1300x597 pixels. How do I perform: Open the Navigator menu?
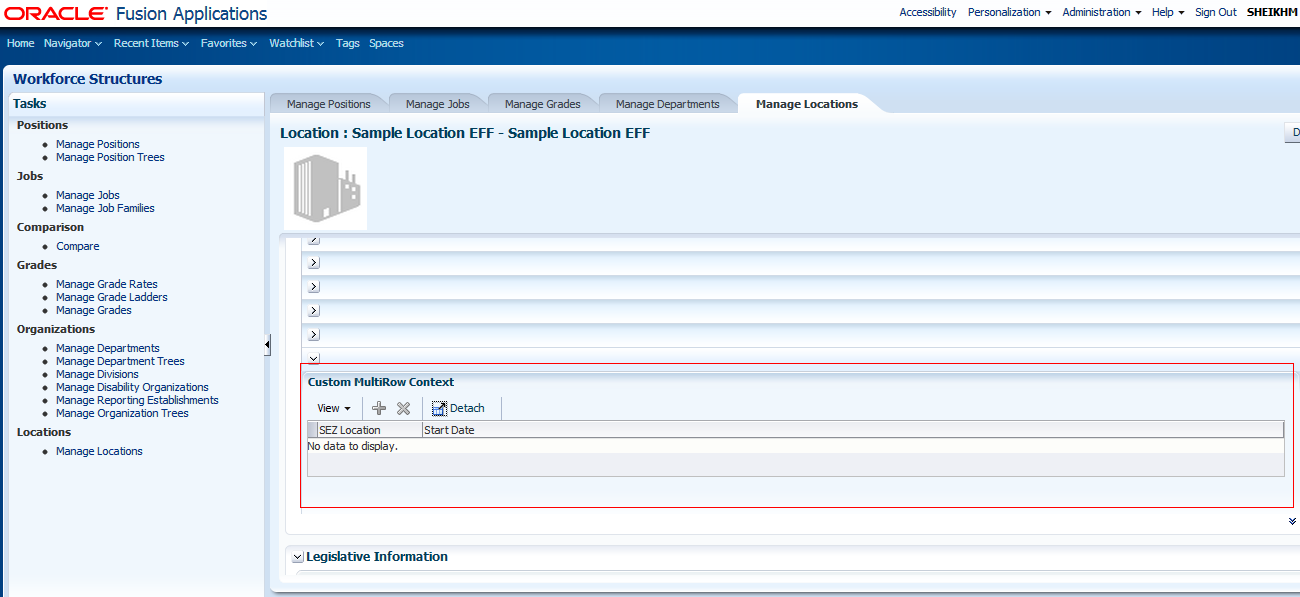(69, 43)
